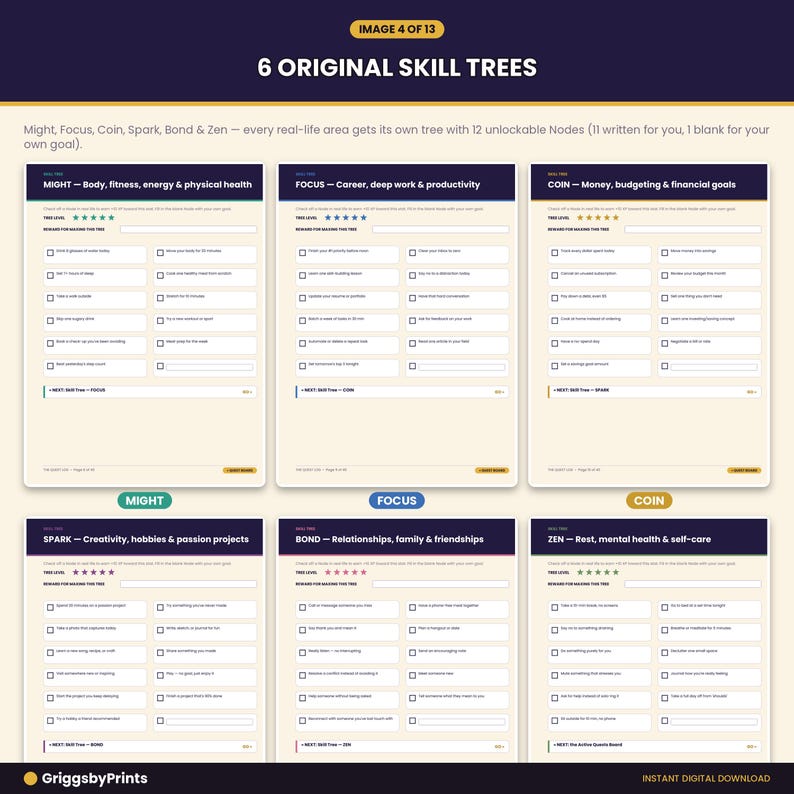
Task: Click reward input field on ZEN page
Action: tap(693, 584)
